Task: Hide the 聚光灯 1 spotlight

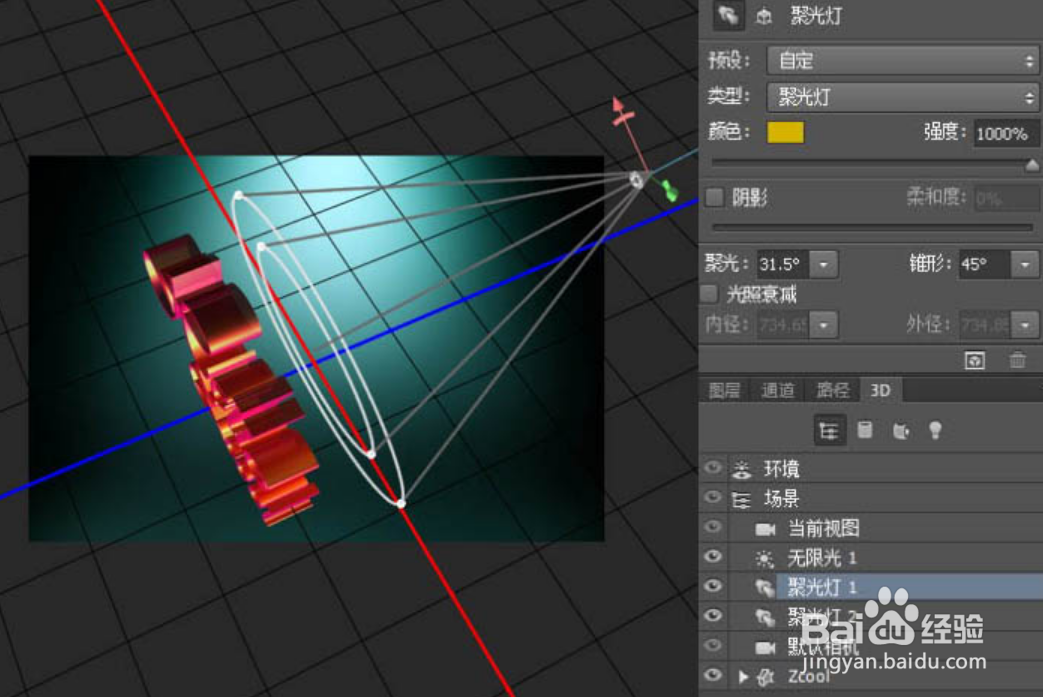Action: (x=713, y=585)
